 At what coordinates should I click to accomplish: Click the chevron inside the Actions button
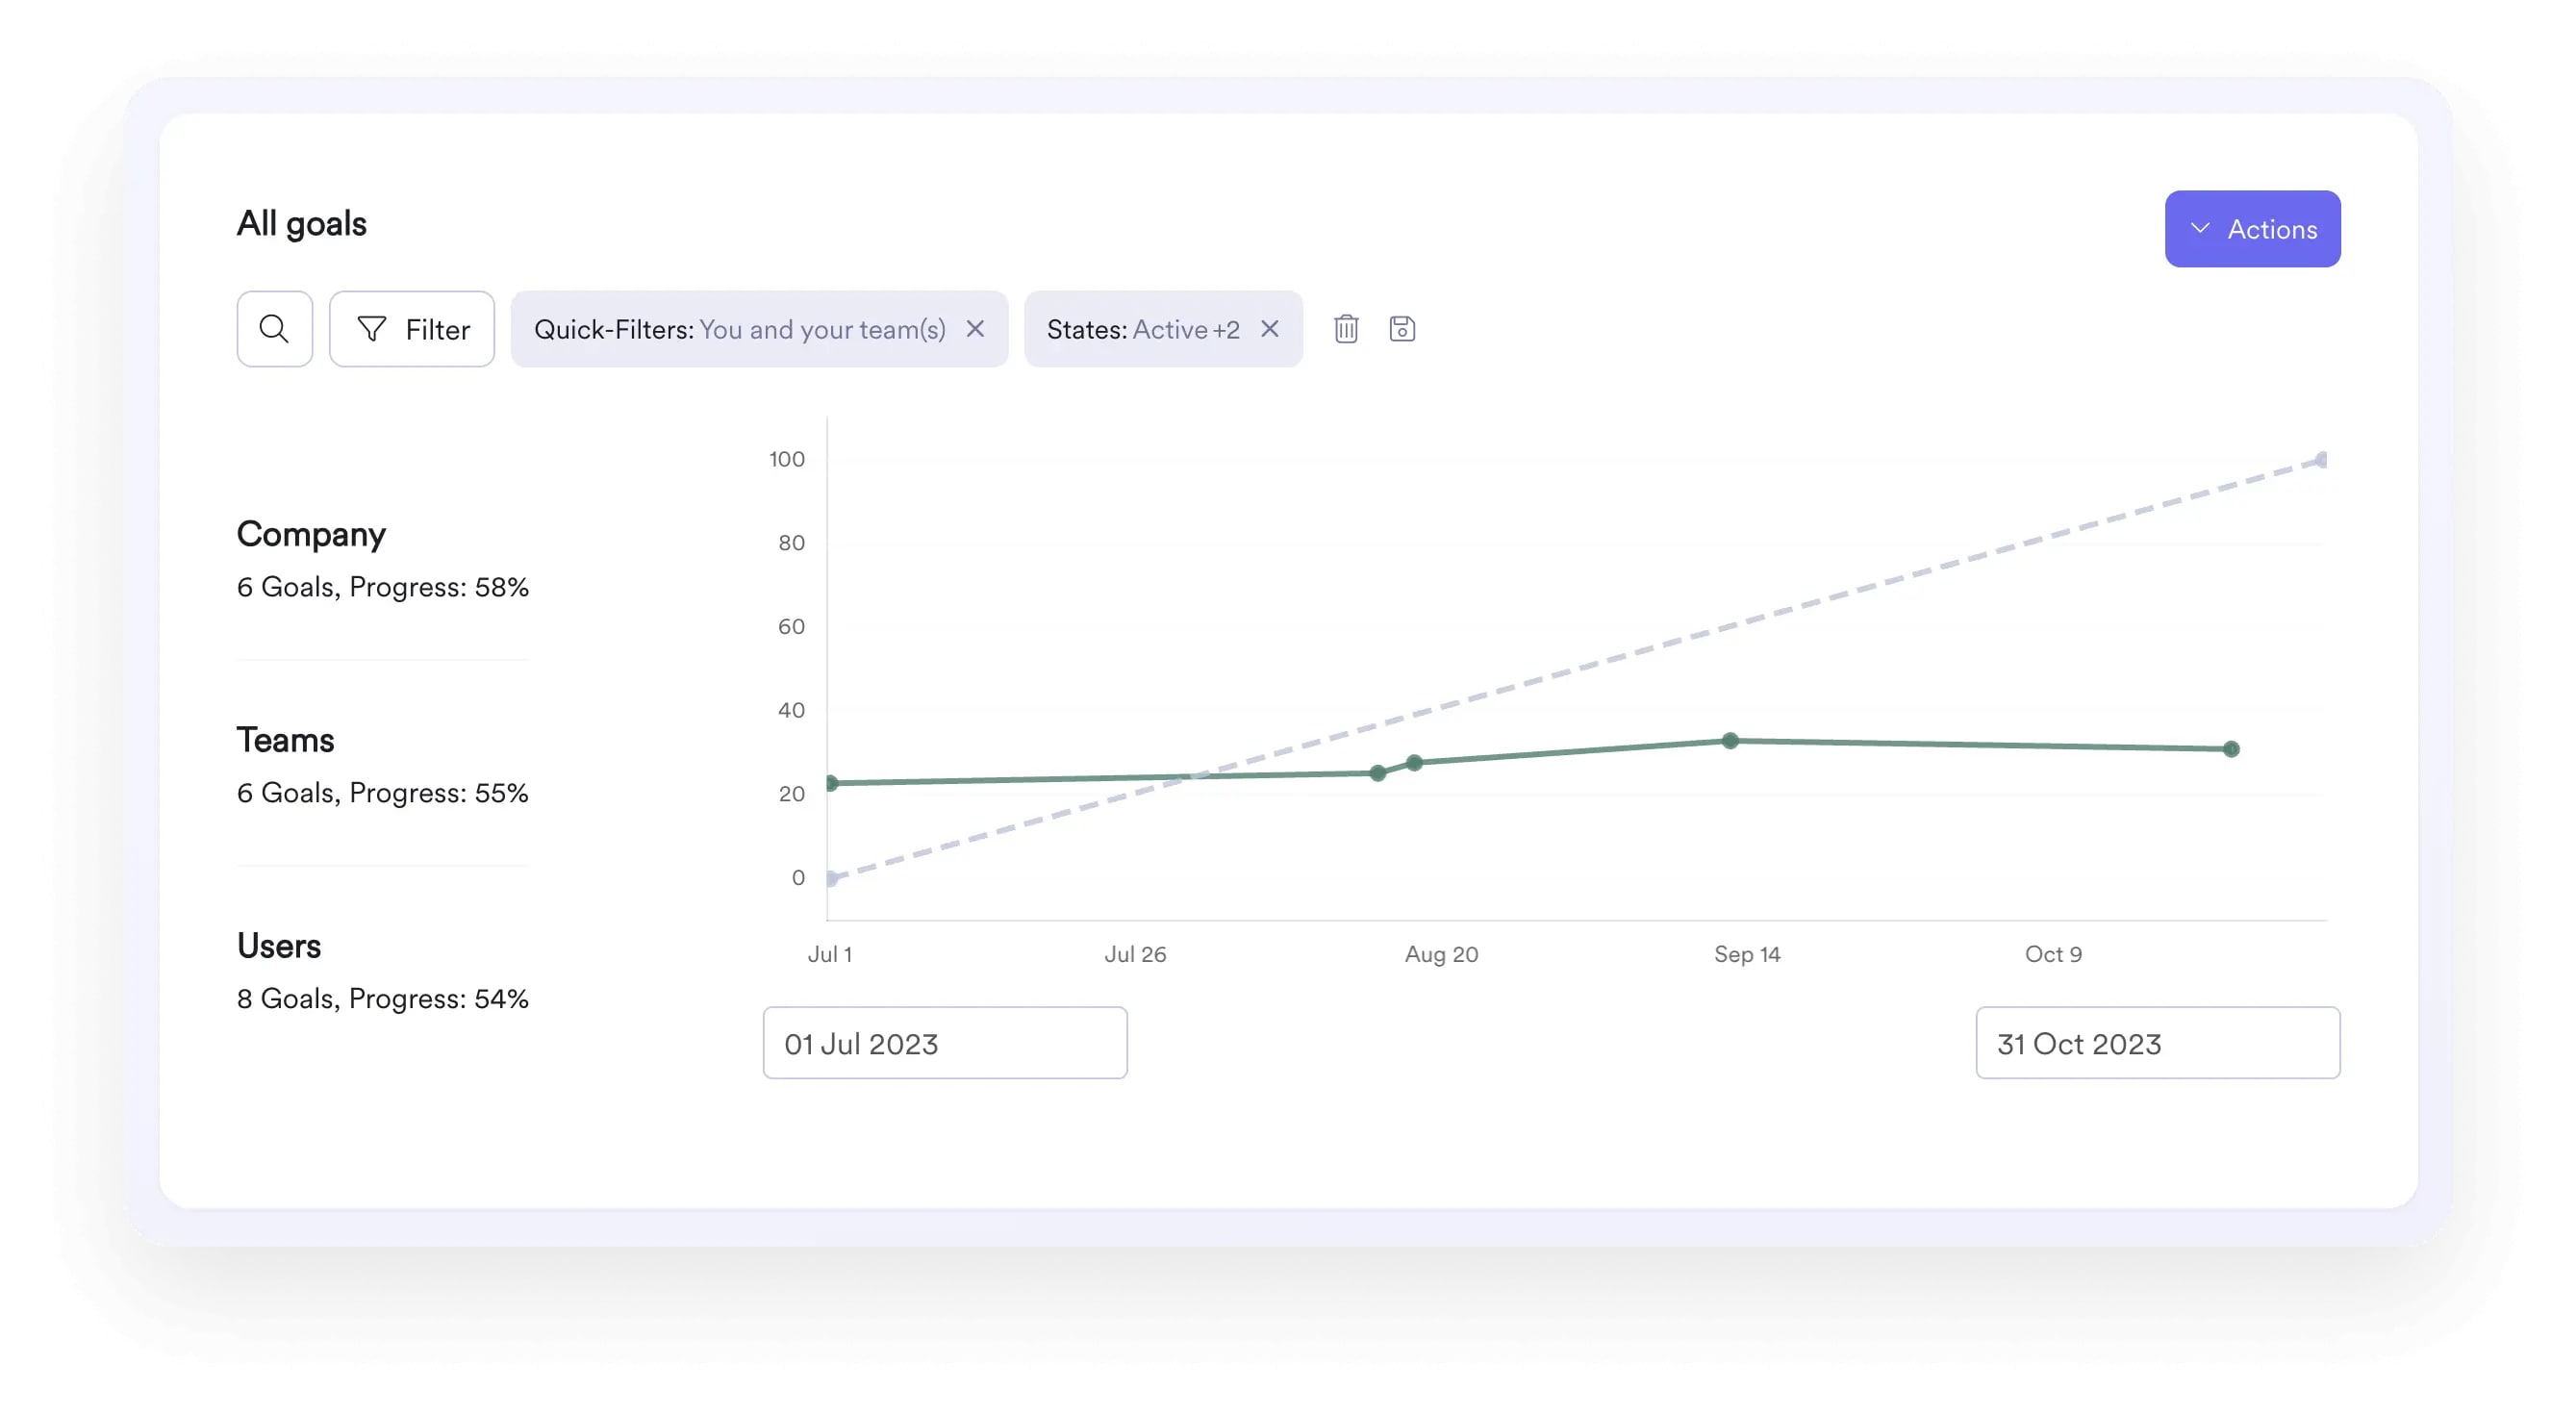point(2200,228)
